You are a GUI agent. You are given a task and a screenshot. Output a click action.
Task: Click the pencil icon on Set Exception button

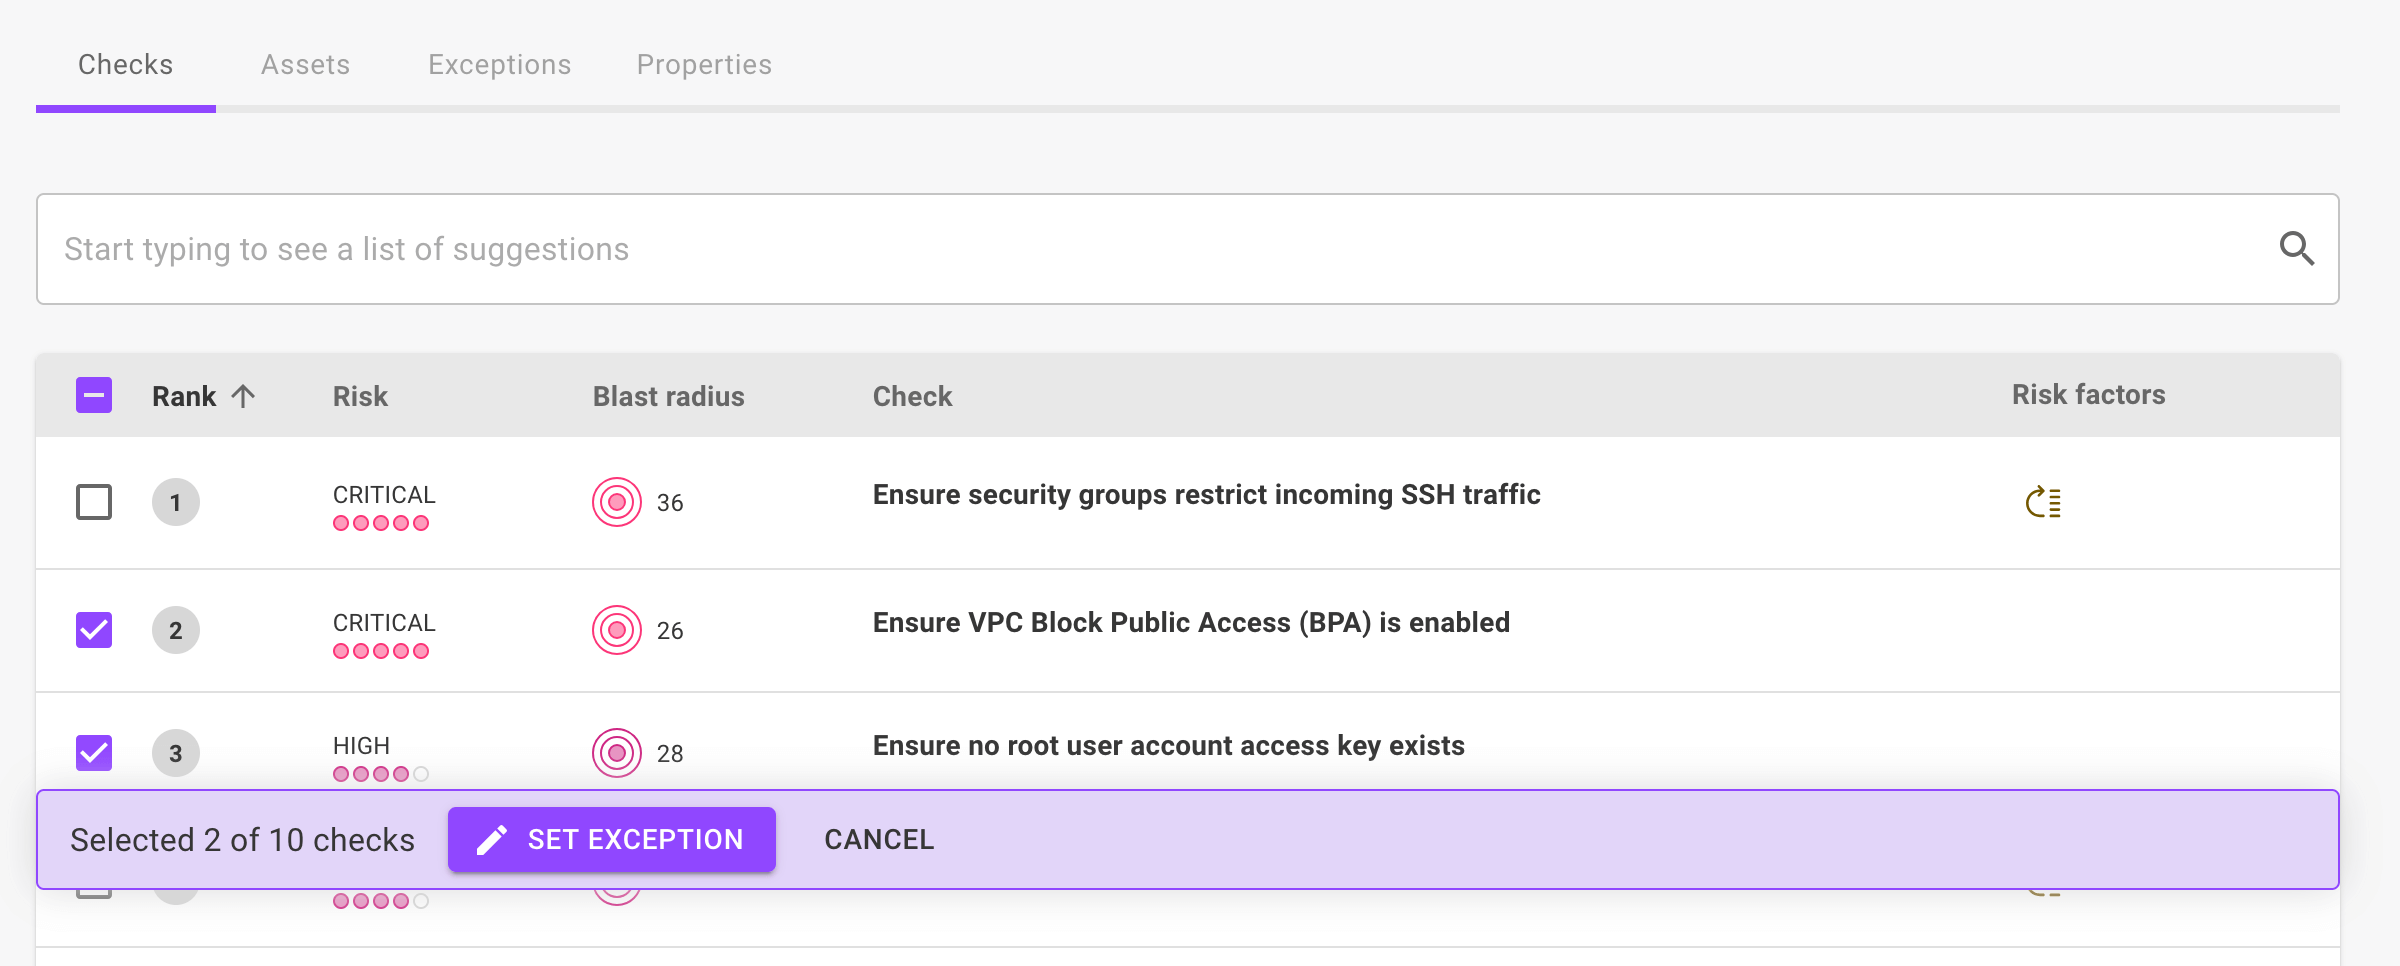[x=490, y=839]
